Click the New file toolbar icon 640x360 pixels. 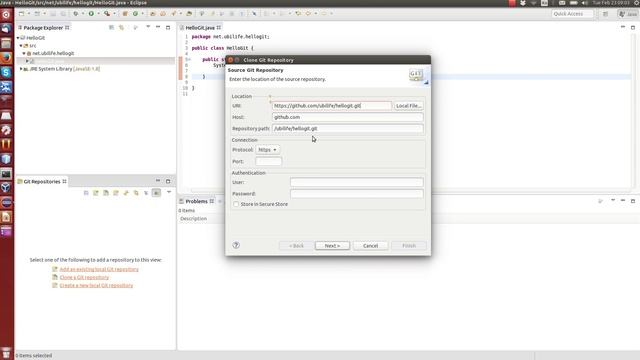22,13
